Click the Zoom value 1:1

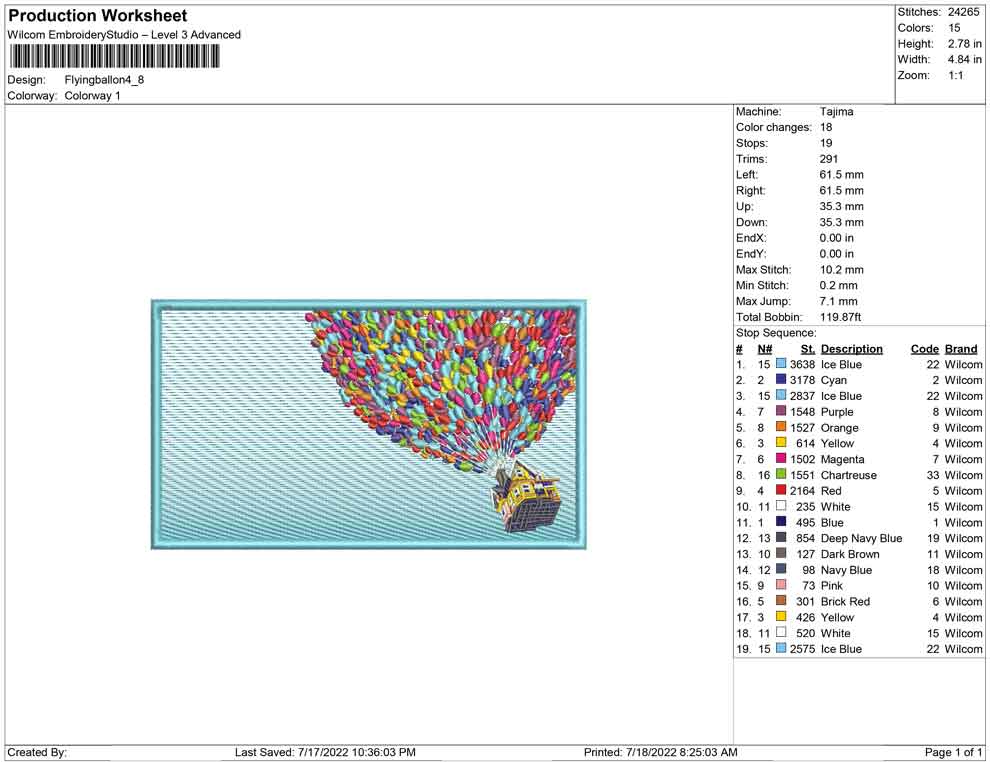click(x=955, y=75)
